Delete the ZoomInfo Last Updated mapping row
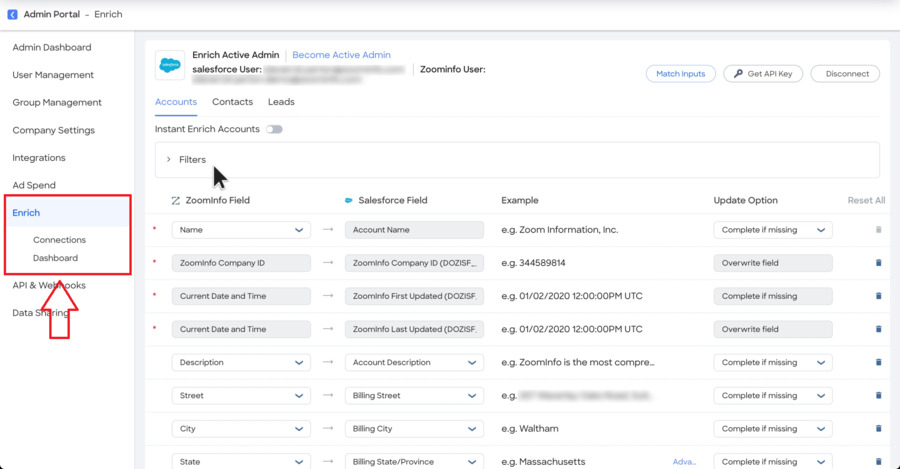900x469 pixels. [x=878, y=330]
